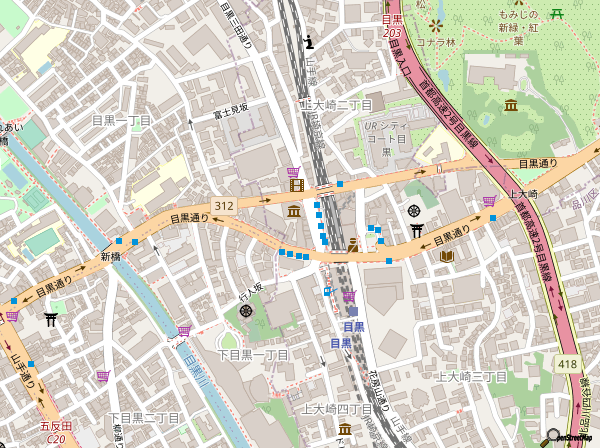Select the 目黒一丁目 district label
Viewport: 600px width, 448px height.
122,121
